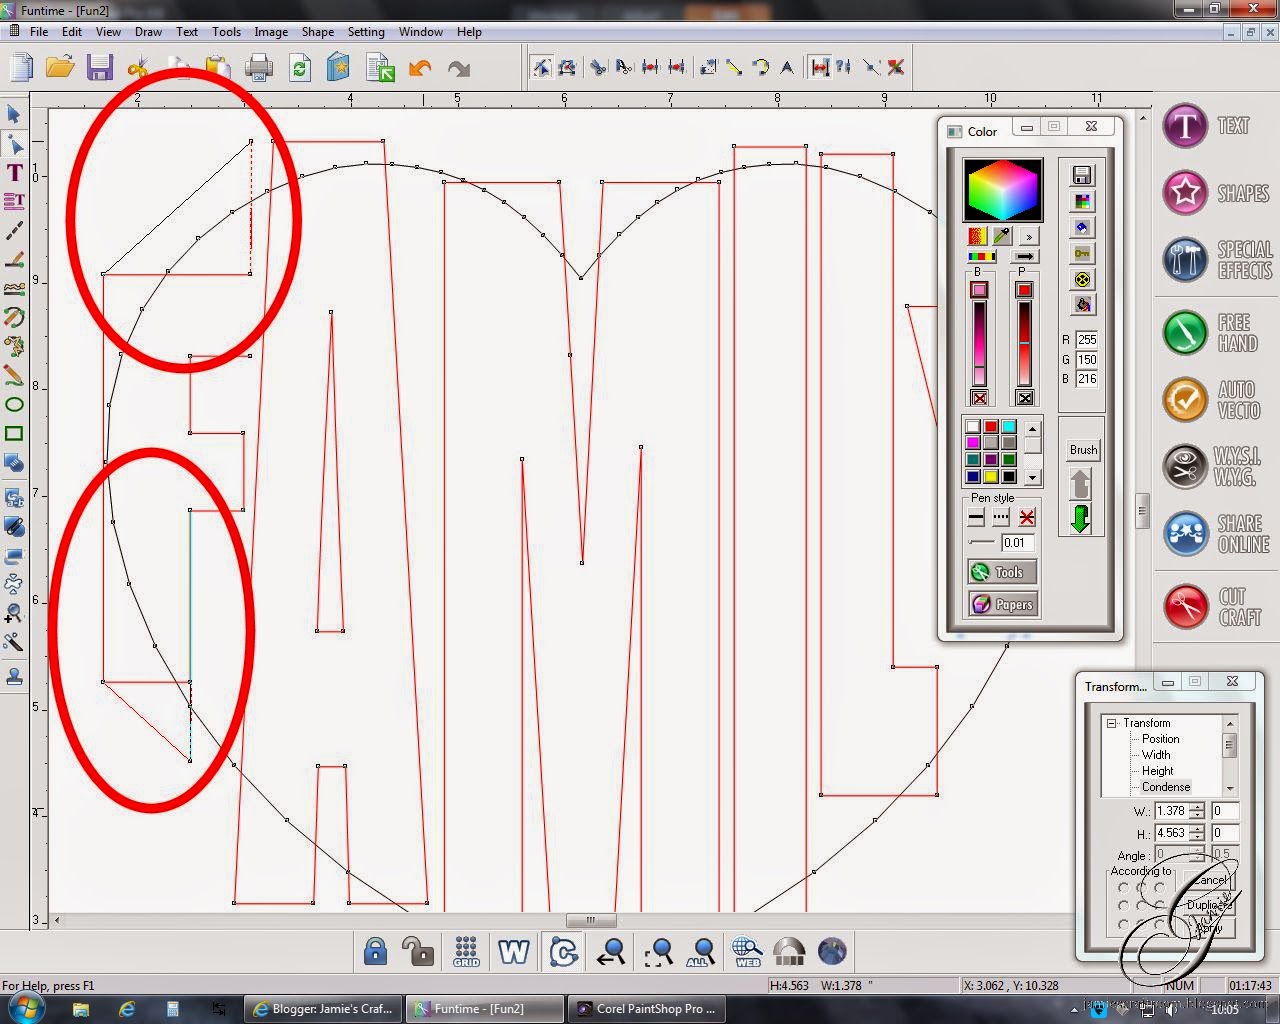Toggle the GRID display button
1280x1024 pixels.
(x=466, y=951)
